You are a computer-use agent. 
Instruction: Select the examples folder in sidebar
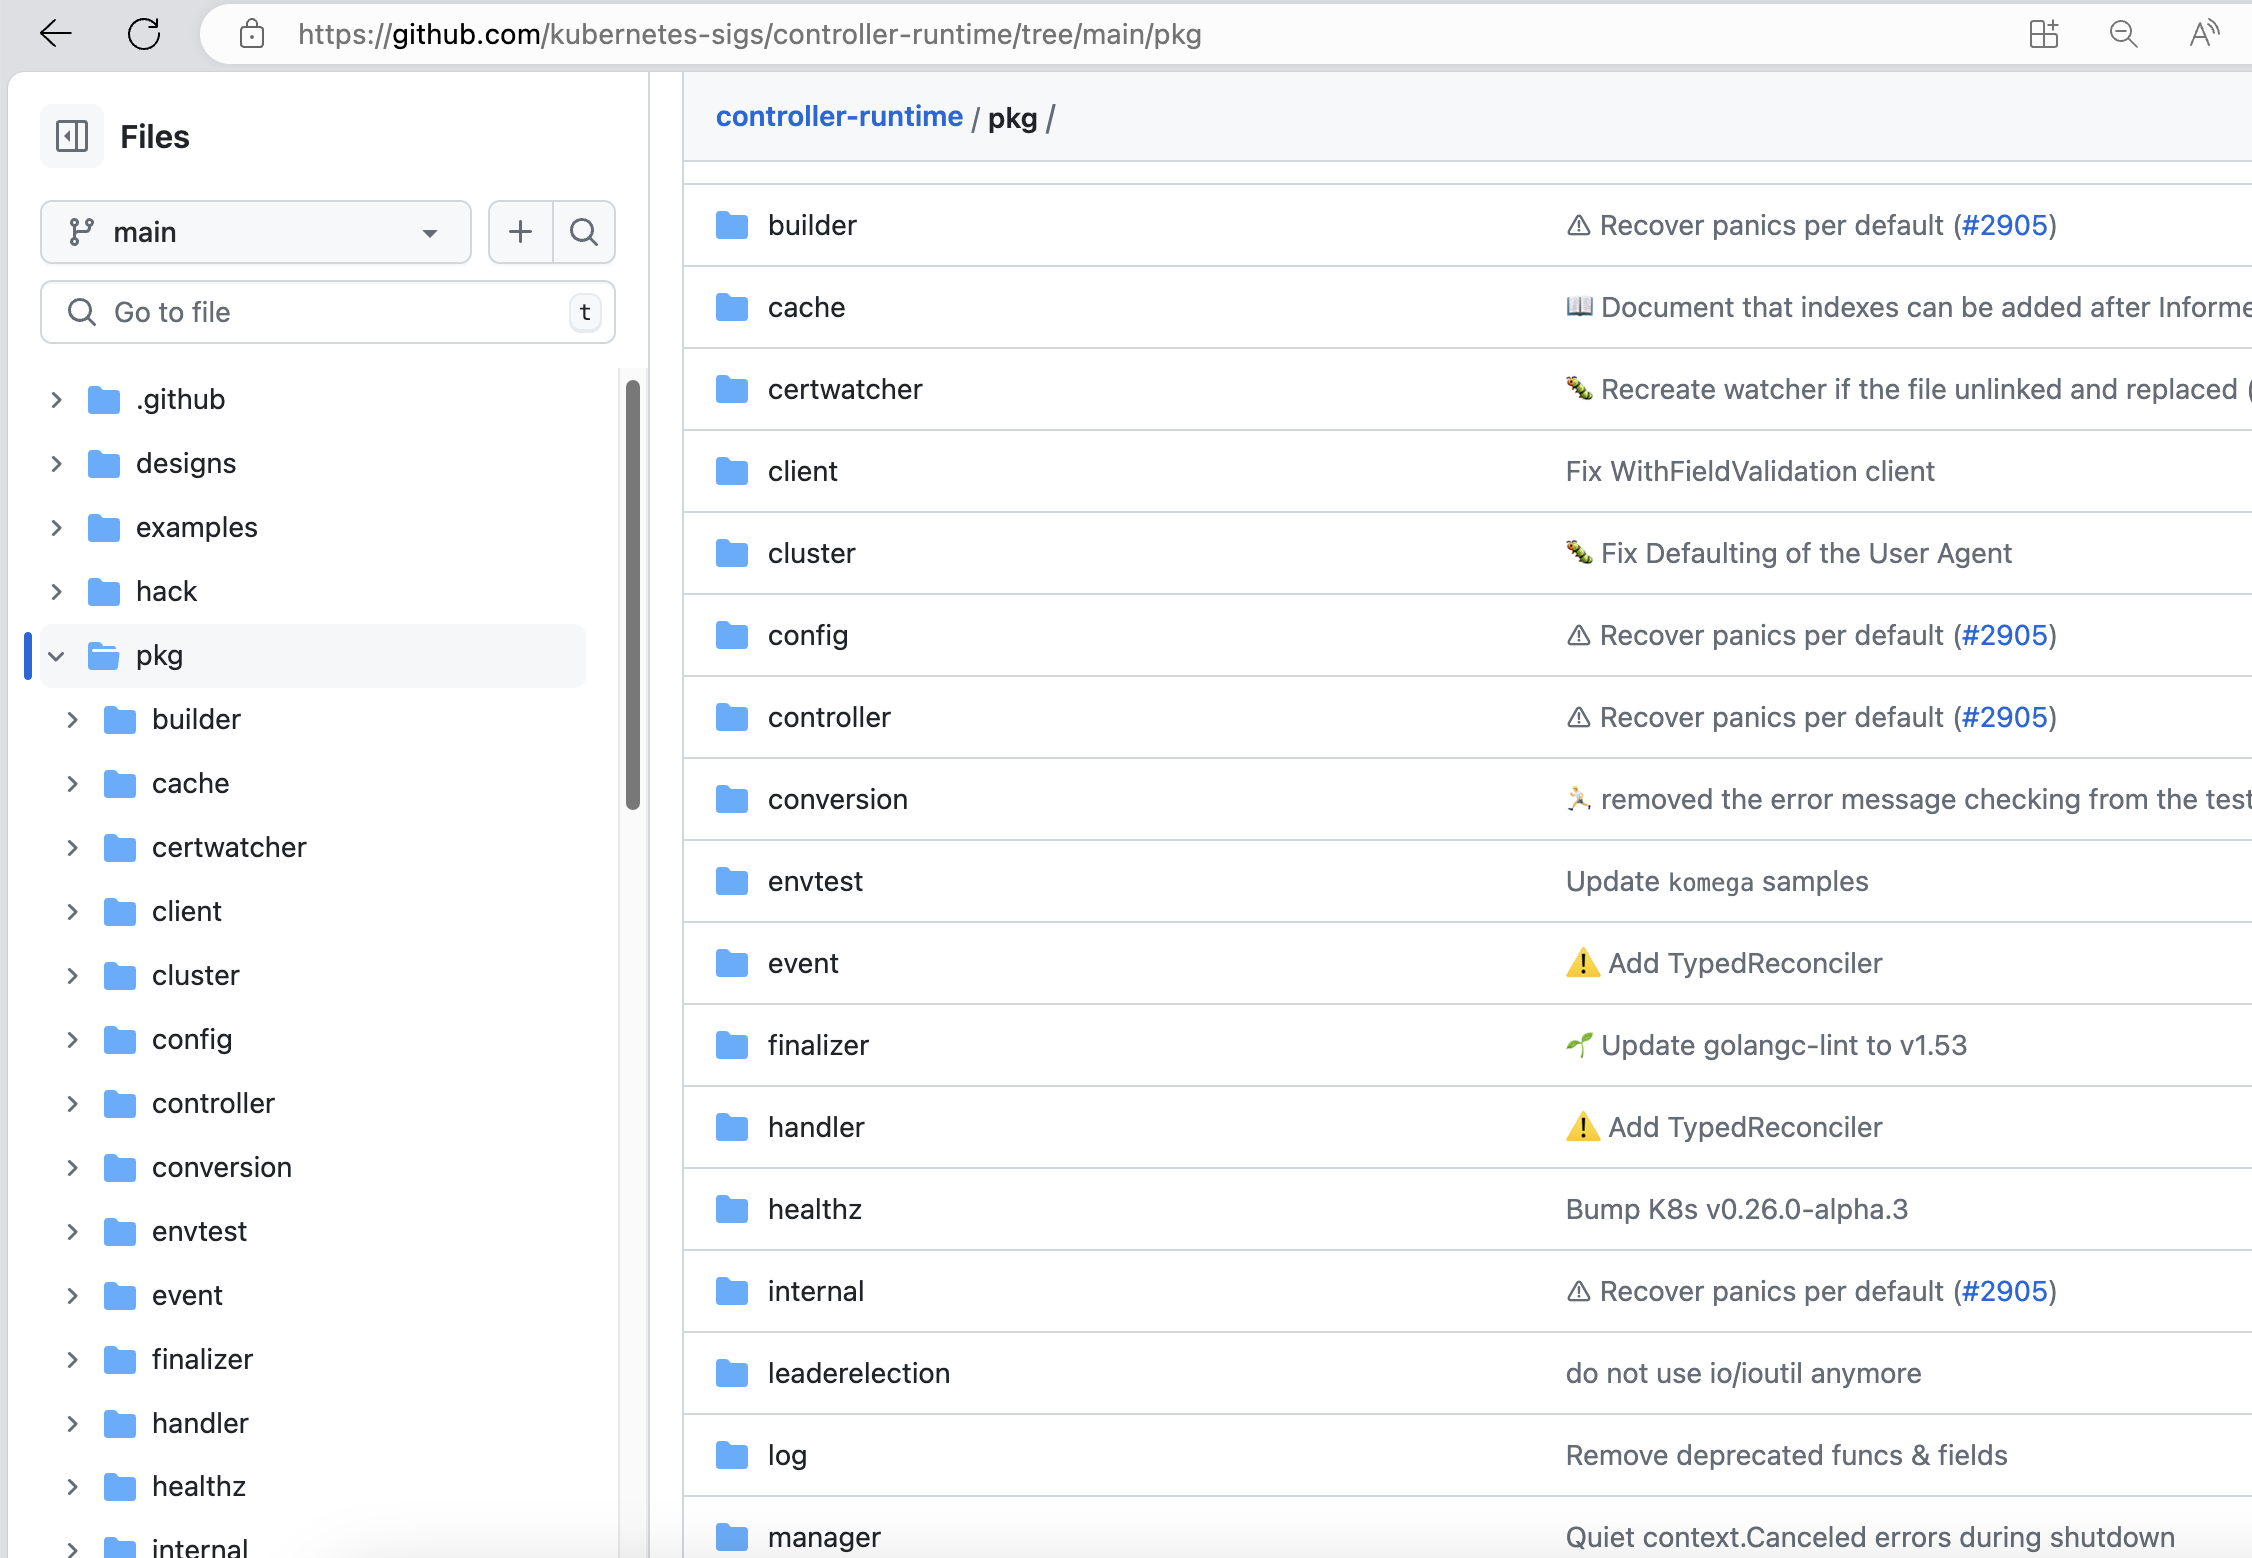click(196, 528)
